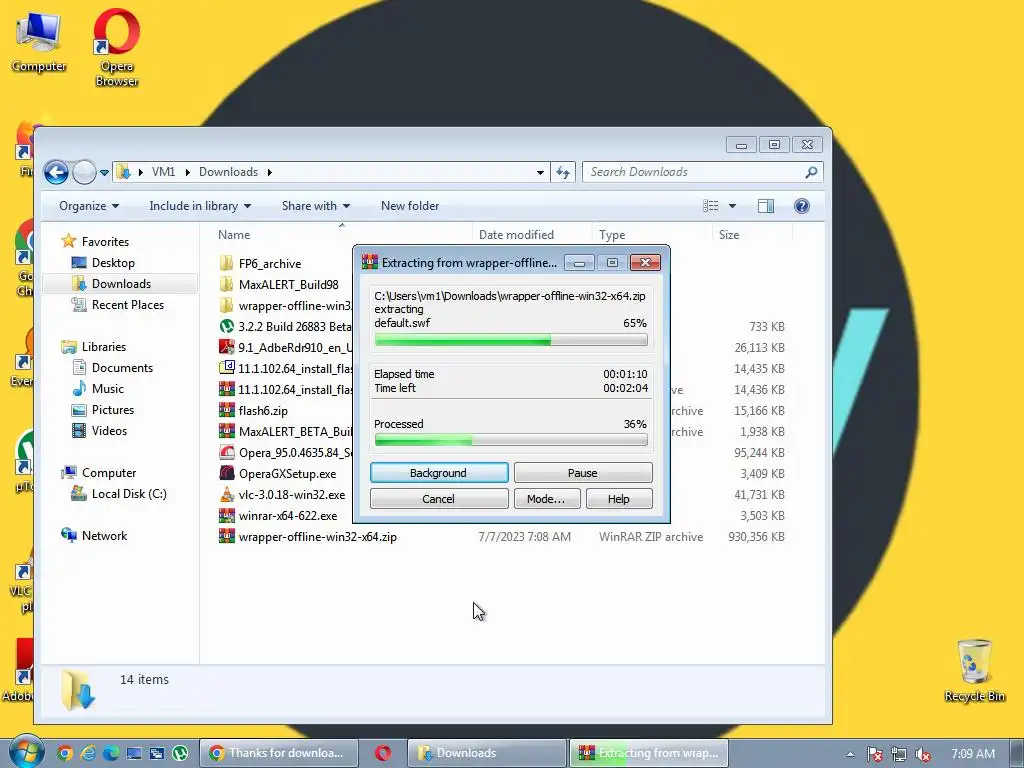The width and height of the screenshot is (1024, 768).
Task: Open Recycle Bin desktop icon
Action: 974,670
